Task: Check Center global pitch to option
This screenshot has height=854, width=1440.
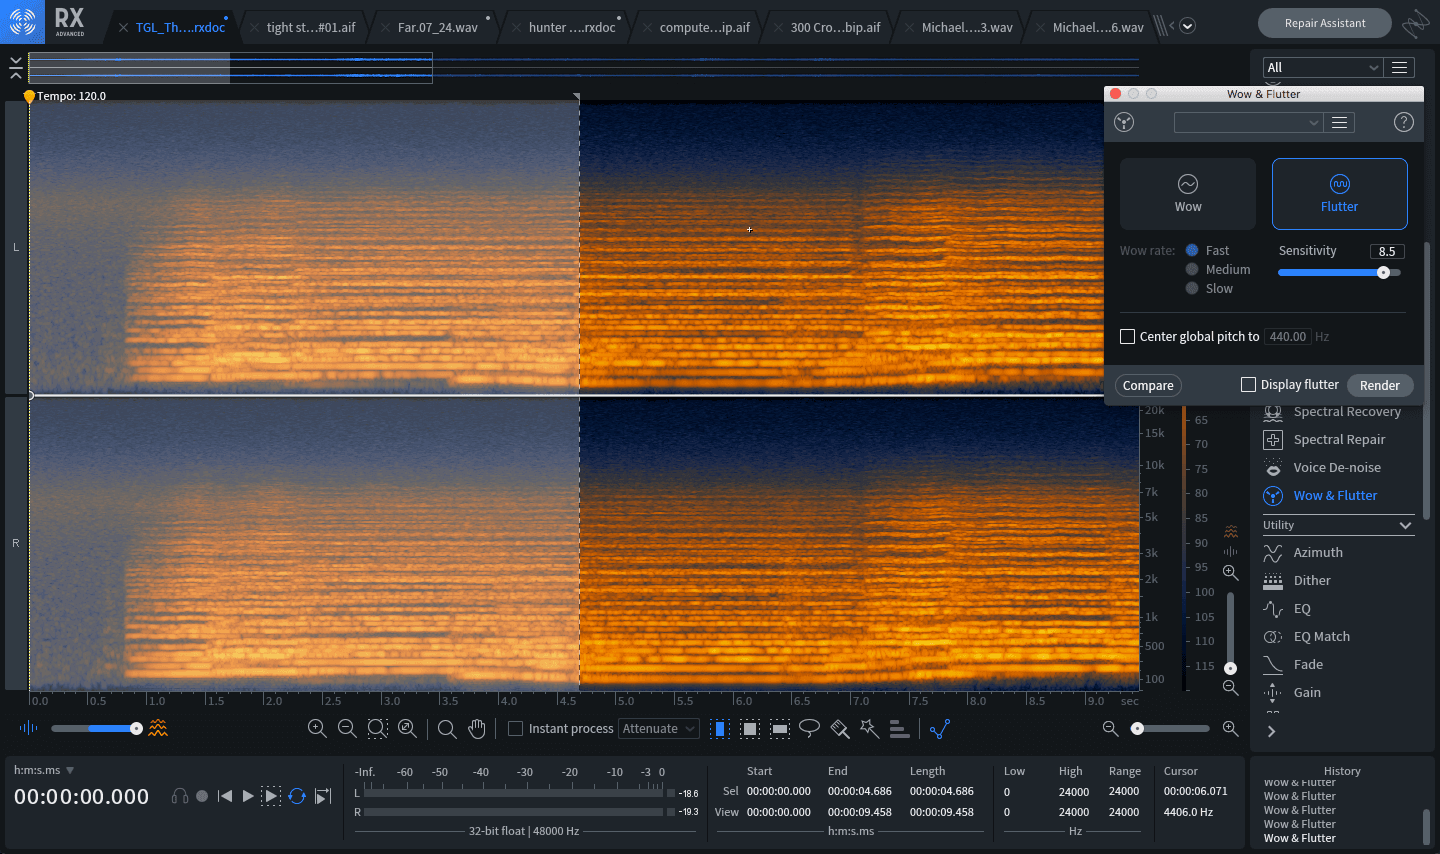Action: pyautogui.click(x=1128, y=337)
